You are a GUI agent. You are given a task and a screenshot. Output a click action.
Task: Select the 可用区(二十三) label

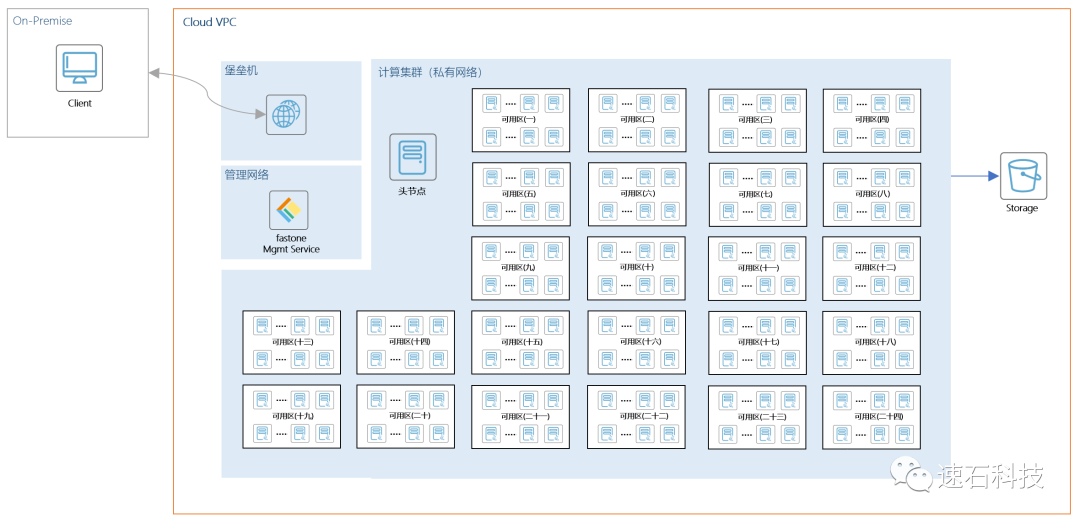coord(762,417)
